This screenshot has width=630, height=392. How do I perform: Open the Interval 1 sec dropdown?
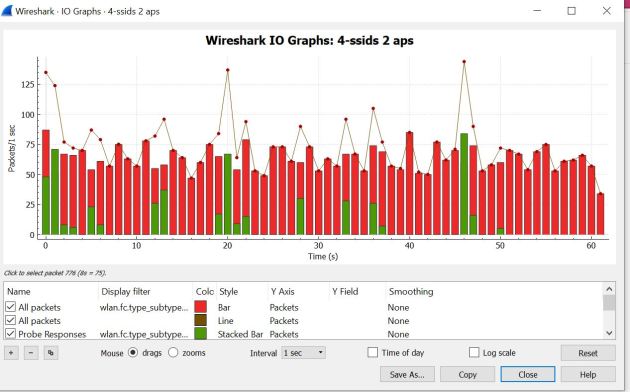click(x=303, y=353)
